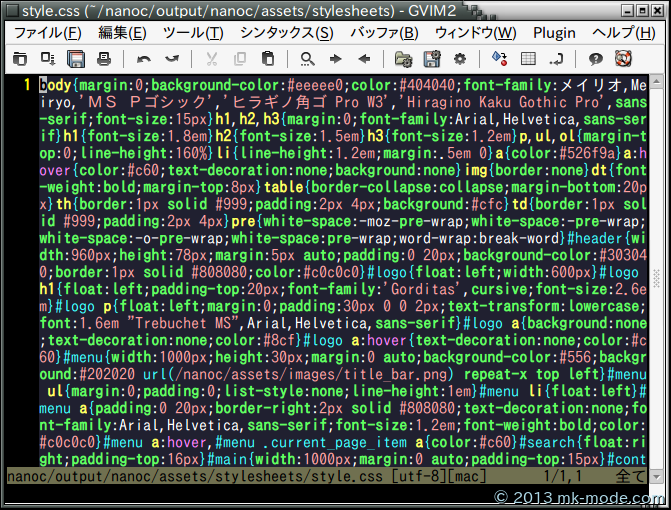This screenshot has width=671, height=510.
Task: Open Find and Replace with magnifier icon
Action: tap(306, 59)
